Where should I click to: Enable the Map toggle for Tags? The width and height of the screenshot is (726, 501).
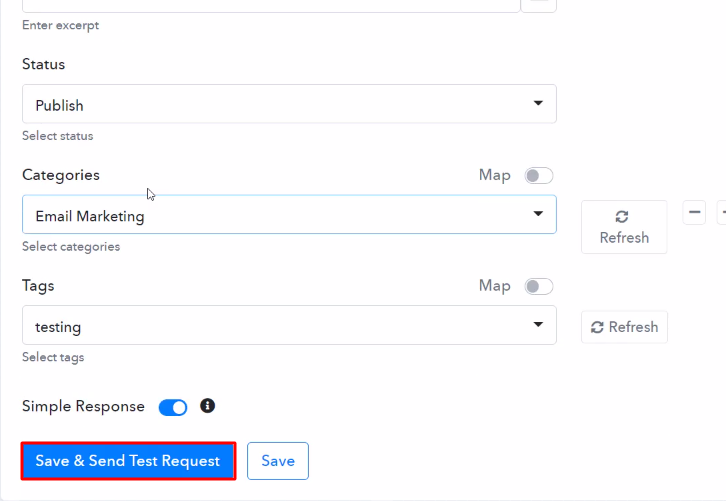(x=539, y=287)
